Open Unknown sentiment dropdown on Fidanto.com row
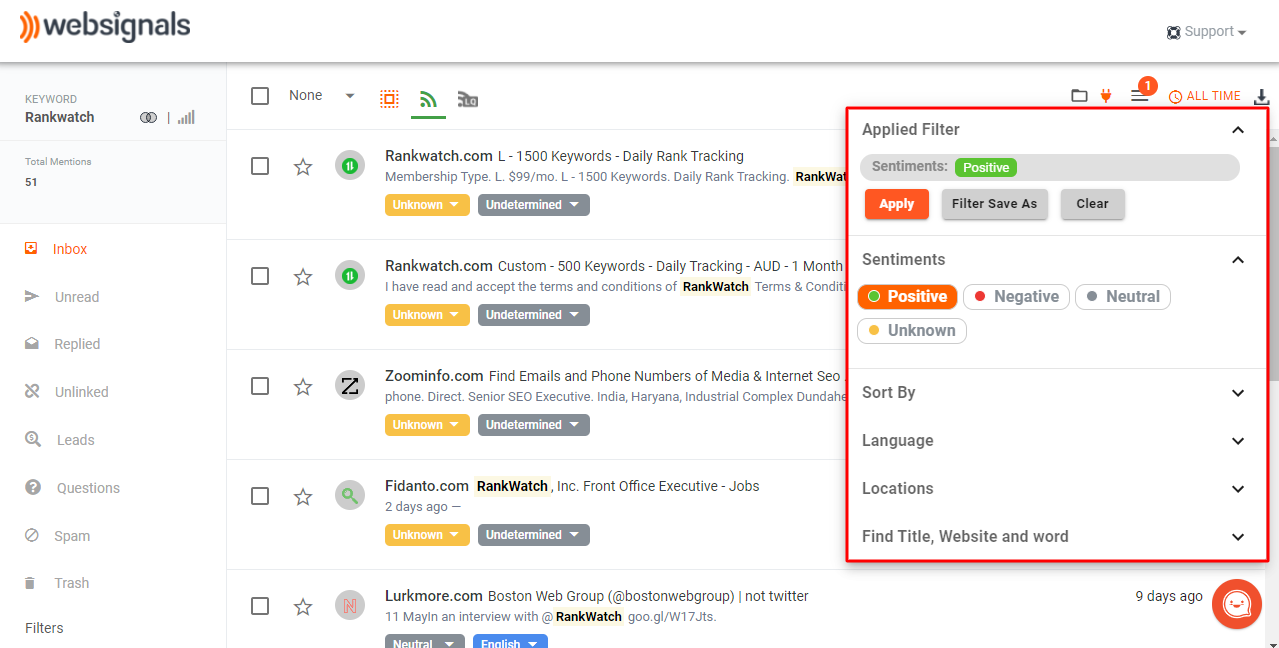1279x648 pixels. (427, 535)
